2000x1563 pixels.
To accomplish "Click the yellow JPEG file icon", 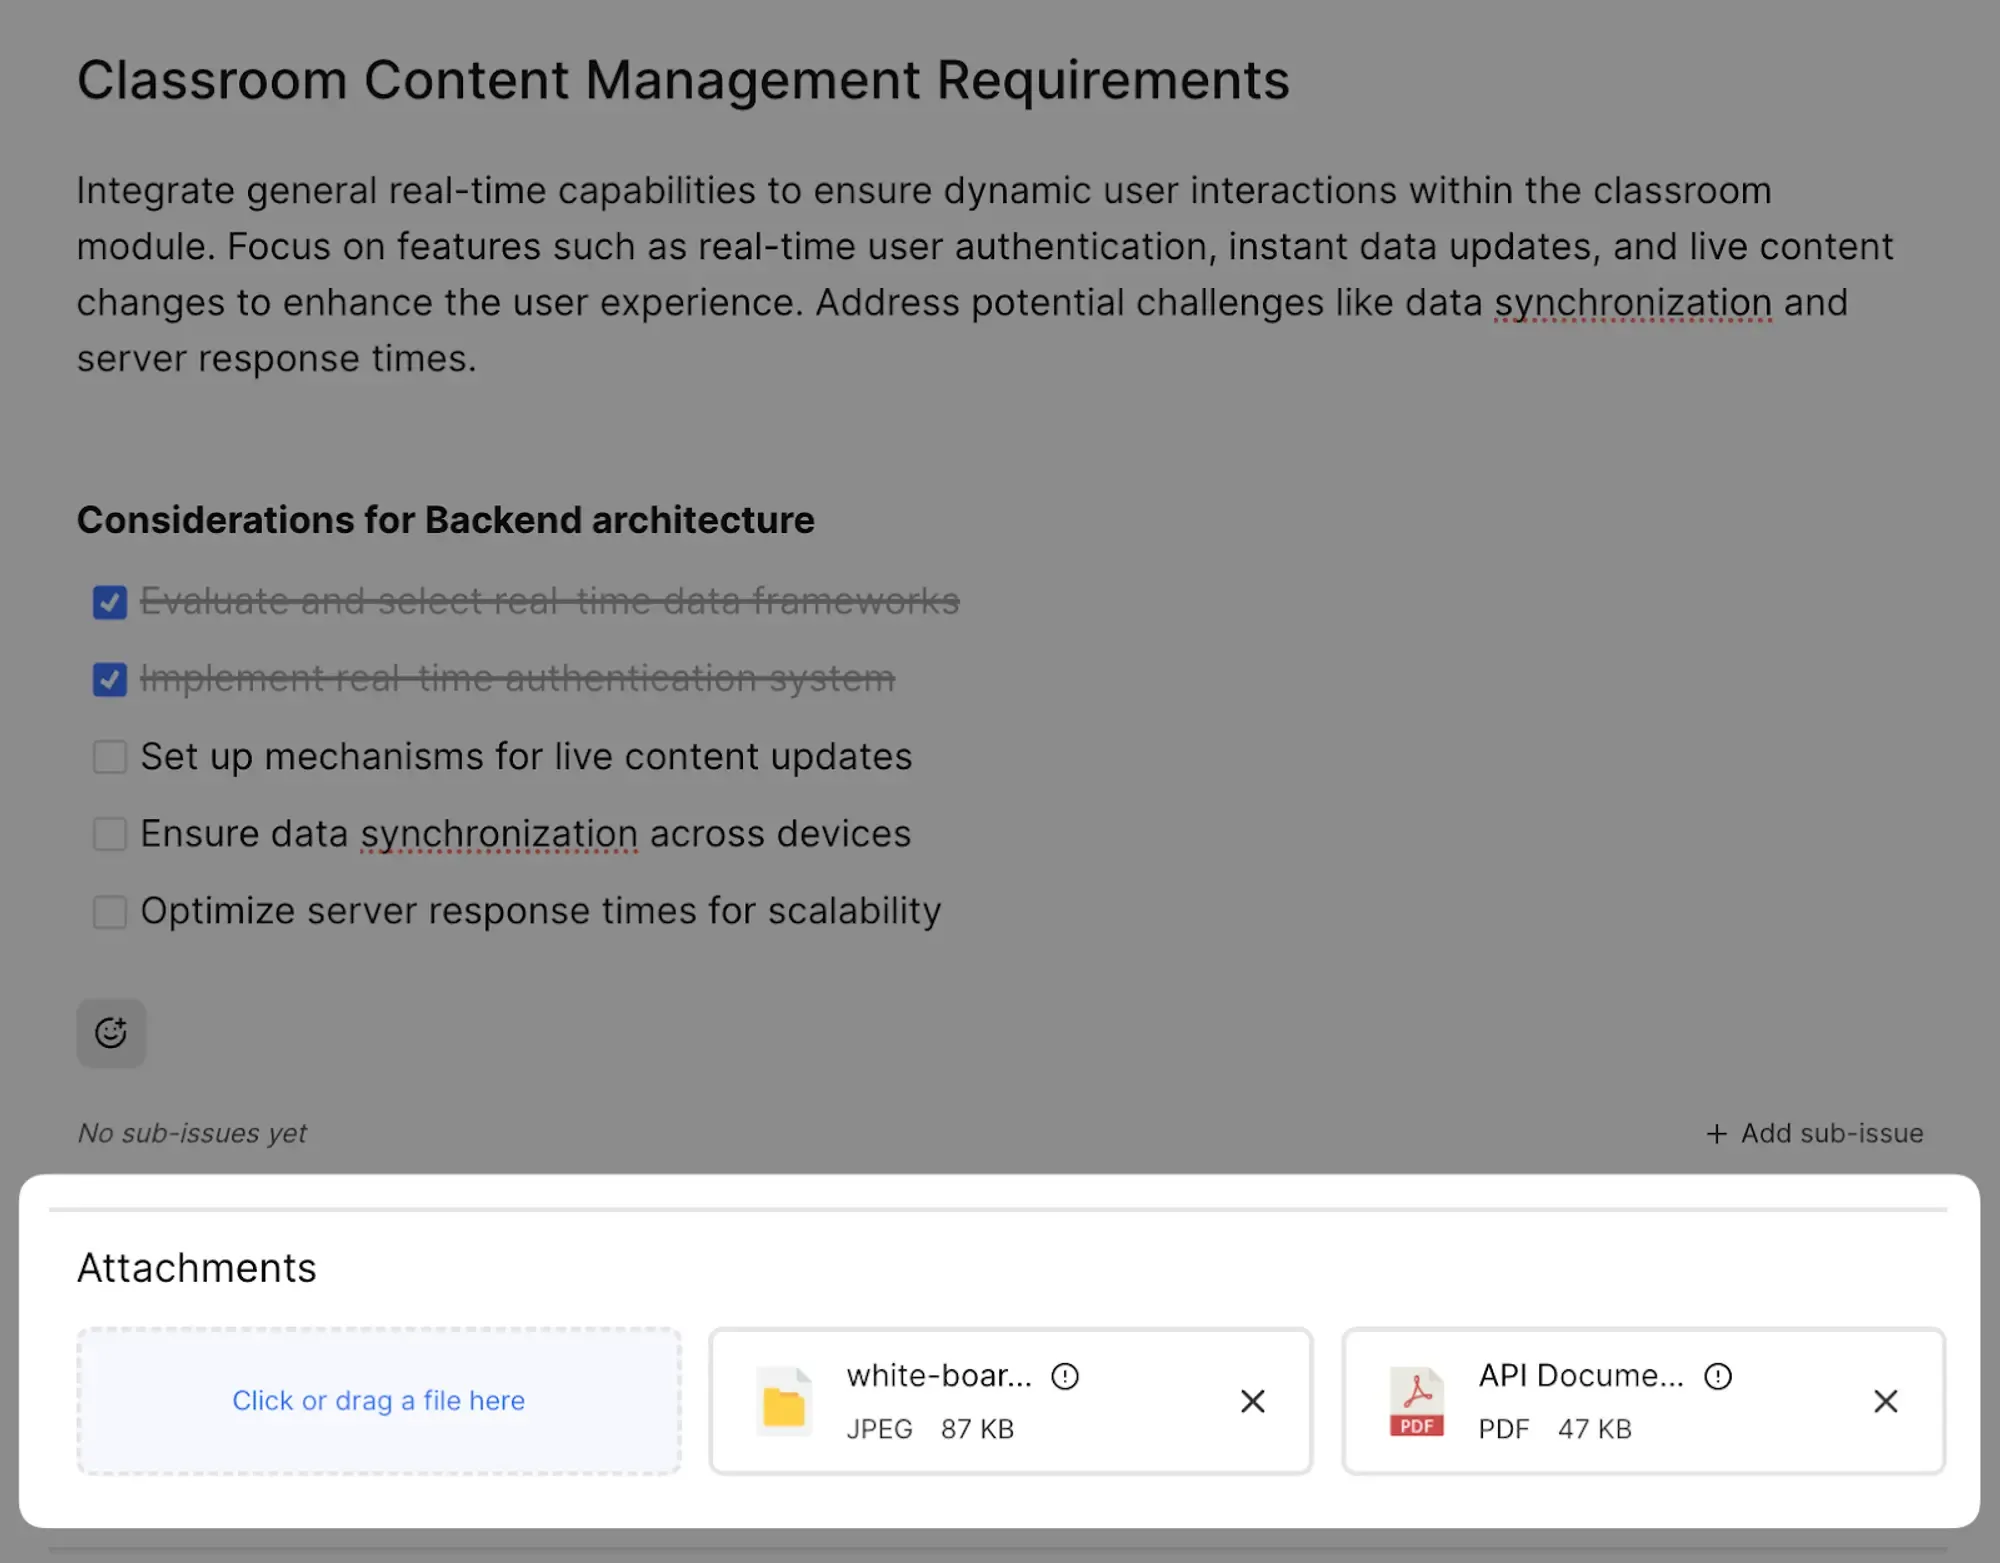I will point(784,1401).
